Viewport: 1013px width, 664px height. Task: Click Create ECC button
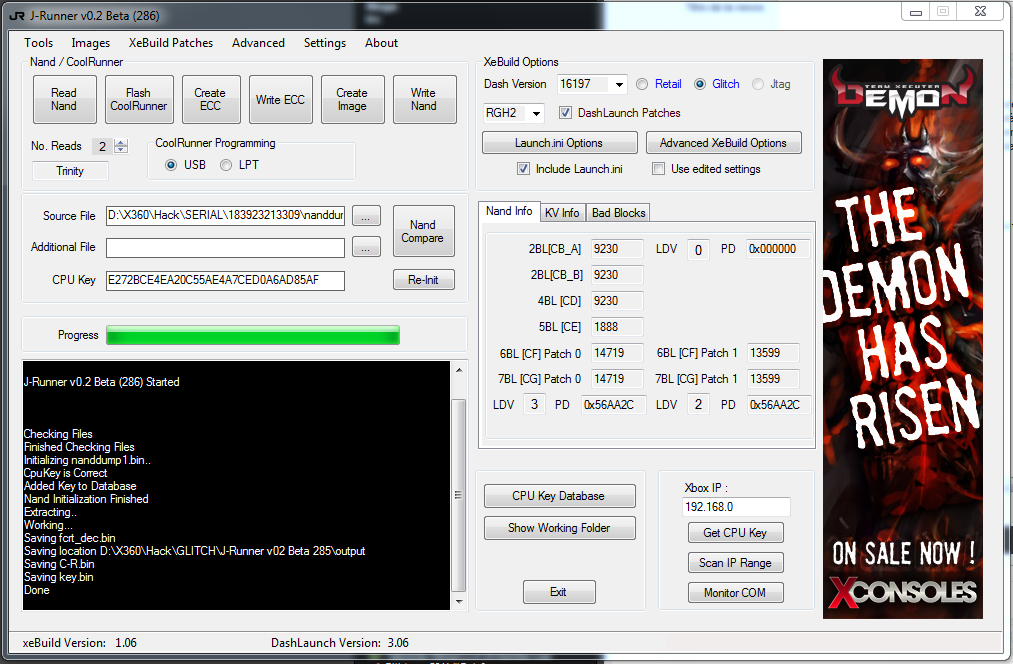coord(209,100)
